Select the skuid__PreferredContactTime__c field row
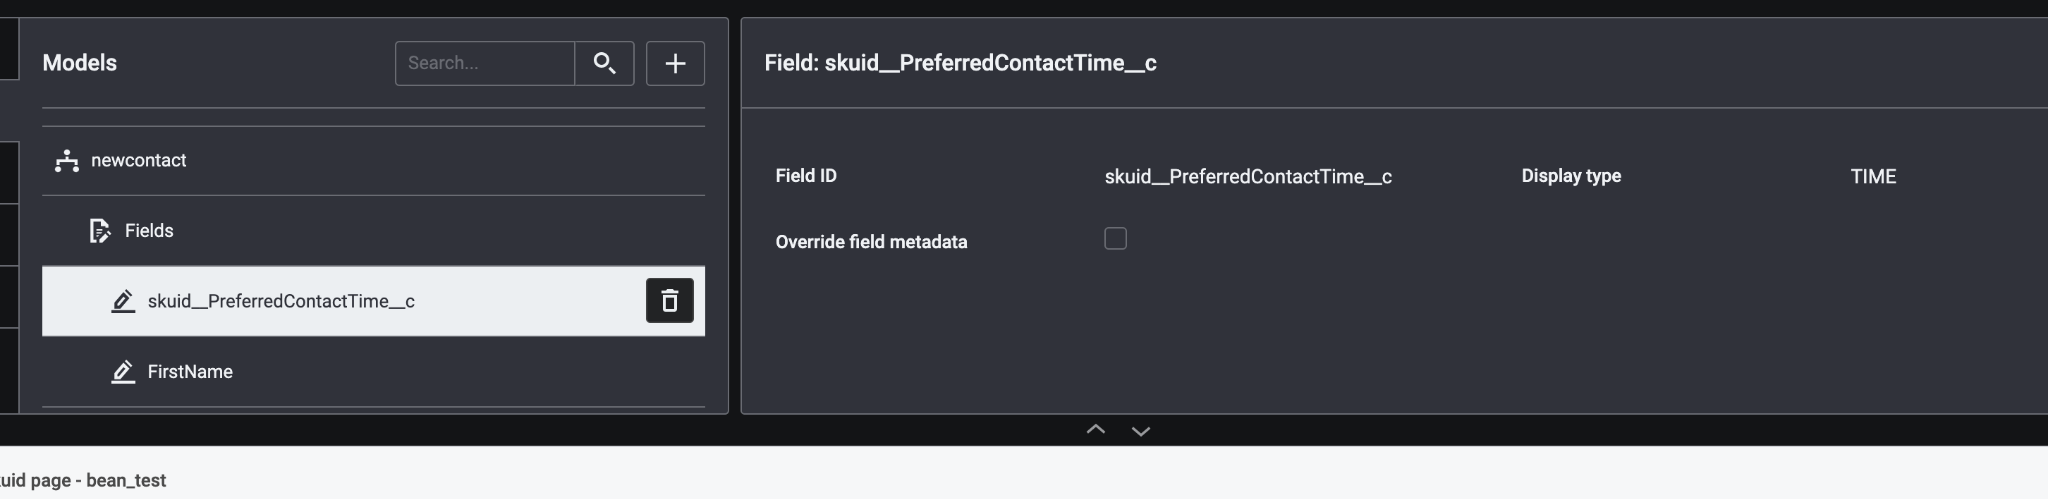The height and width of the screenshot is (499, 2048). click(x=281, y=301)
